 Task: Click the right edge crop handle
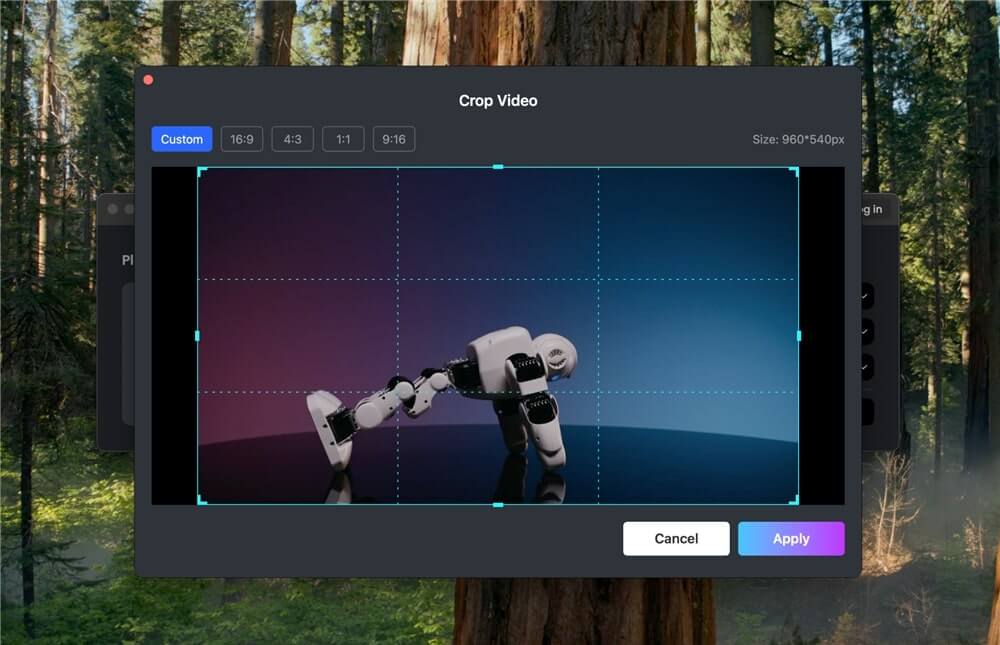tap(799, 336)
